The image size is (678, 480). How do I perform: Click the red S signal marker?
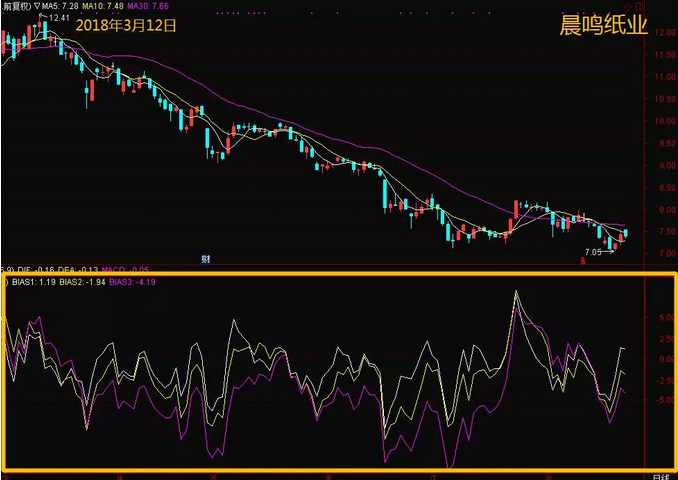[583, 261]
